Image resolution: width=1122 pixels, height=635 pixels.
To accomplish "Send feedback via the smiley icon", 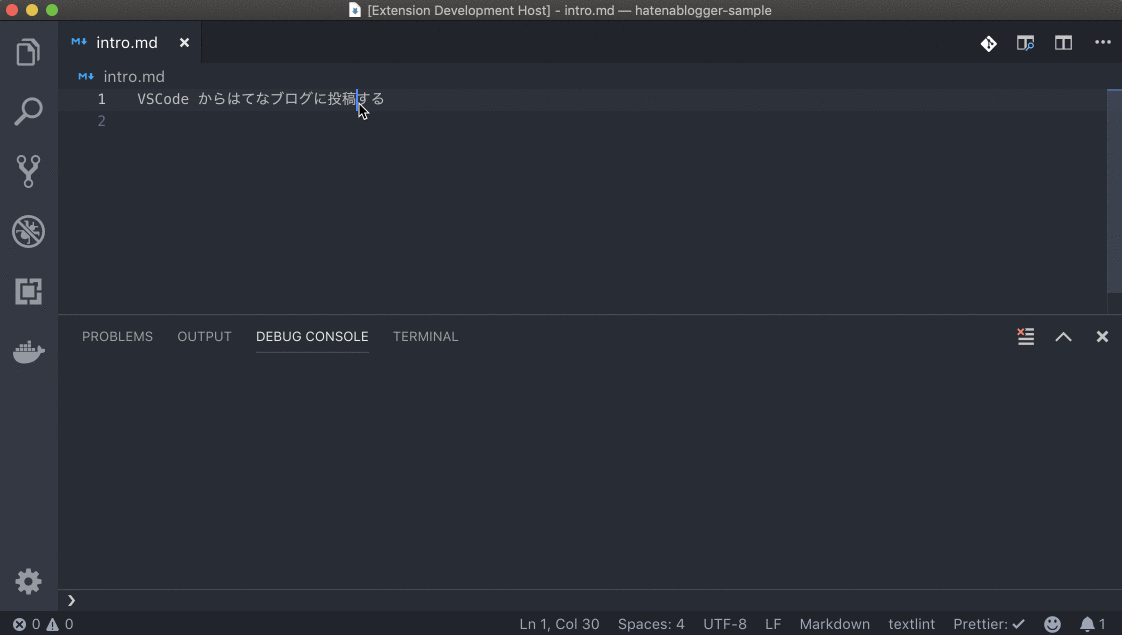I will [1052, 624].
